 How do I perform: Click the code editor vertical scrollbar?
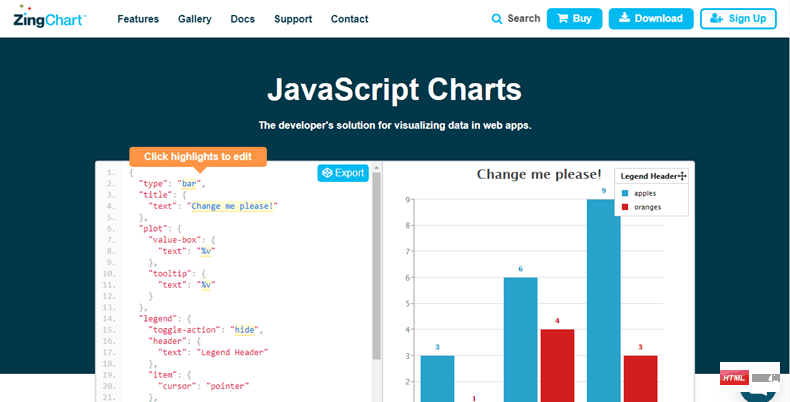coord(377,266)
